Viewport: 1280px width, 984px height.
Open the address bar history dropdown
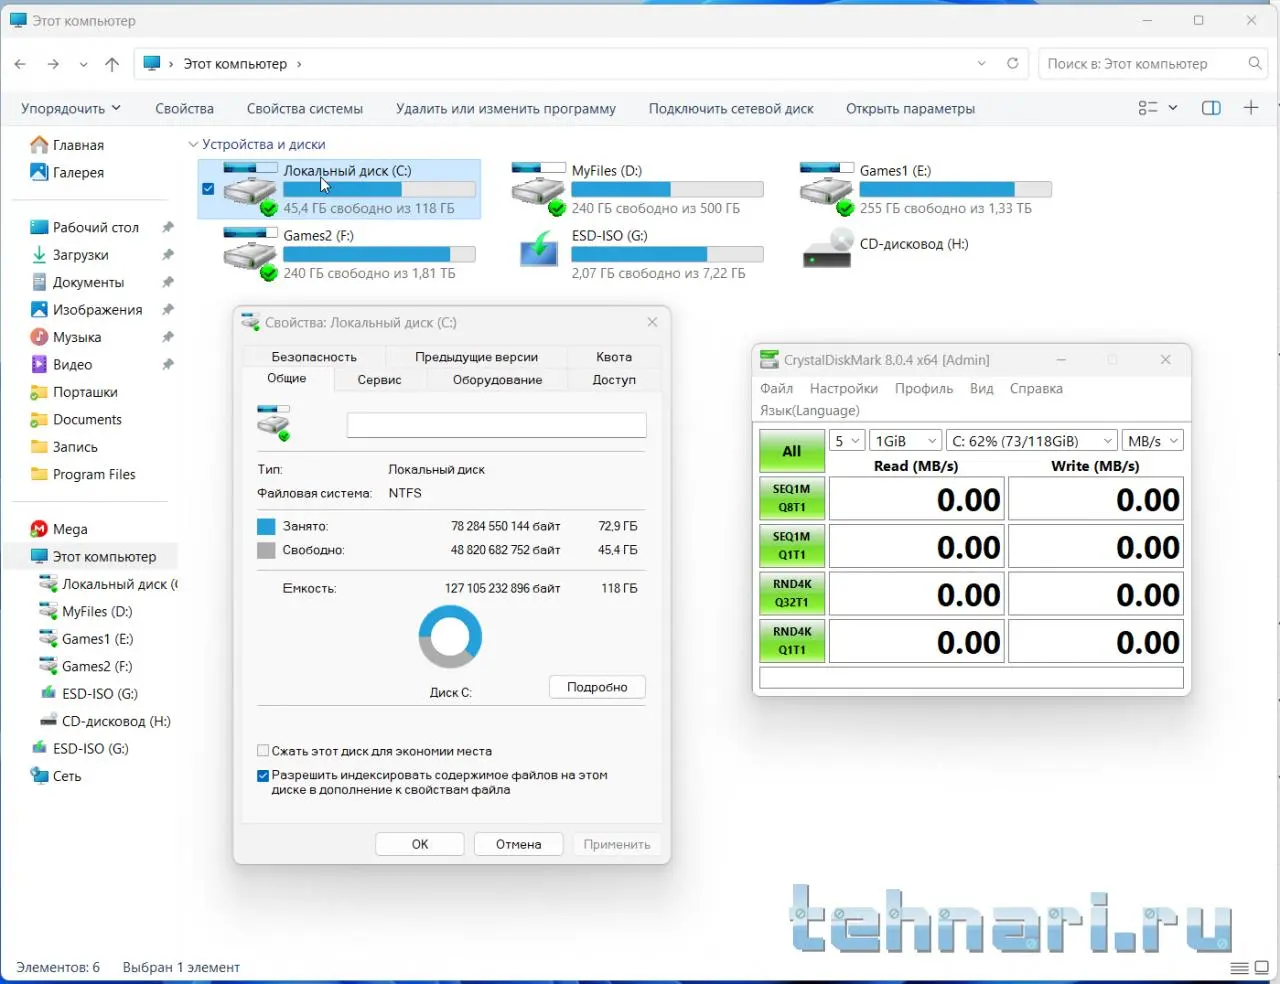click(x=981, y=63)
